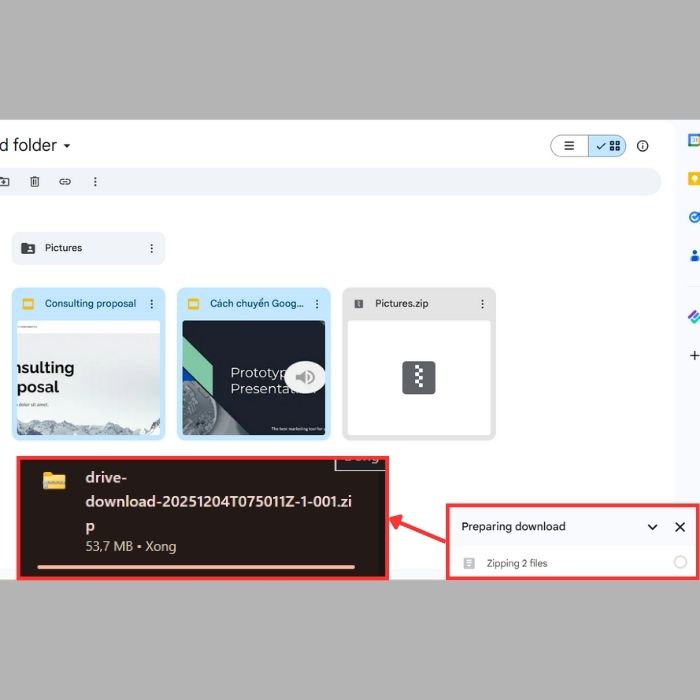The image size is (700, 700).
Task: Click the 53,7 MB • Xong status text
Action: 131,546
